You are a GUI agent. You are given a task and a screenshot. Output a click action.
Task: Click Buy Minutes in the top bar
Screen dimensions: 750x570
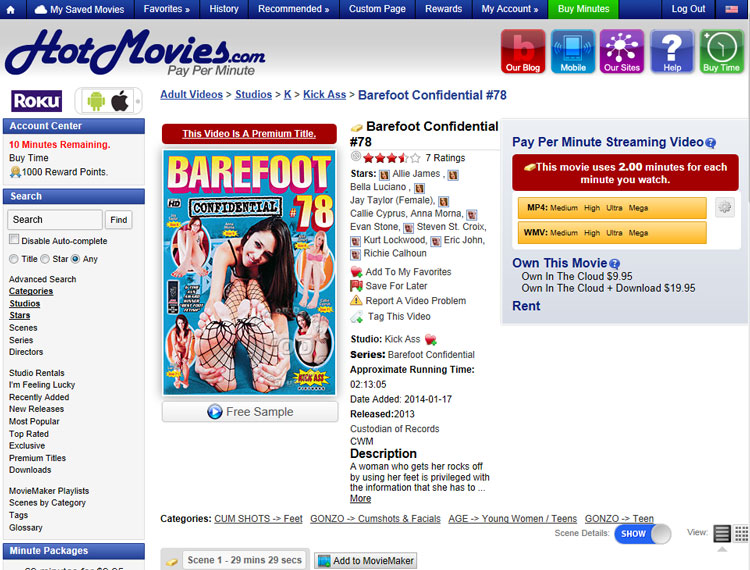click(583, 9)
